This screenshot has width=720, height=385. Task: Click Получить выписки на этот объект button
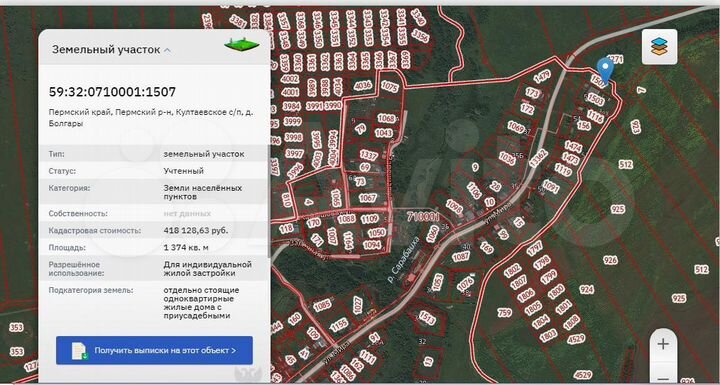point(154,351)
